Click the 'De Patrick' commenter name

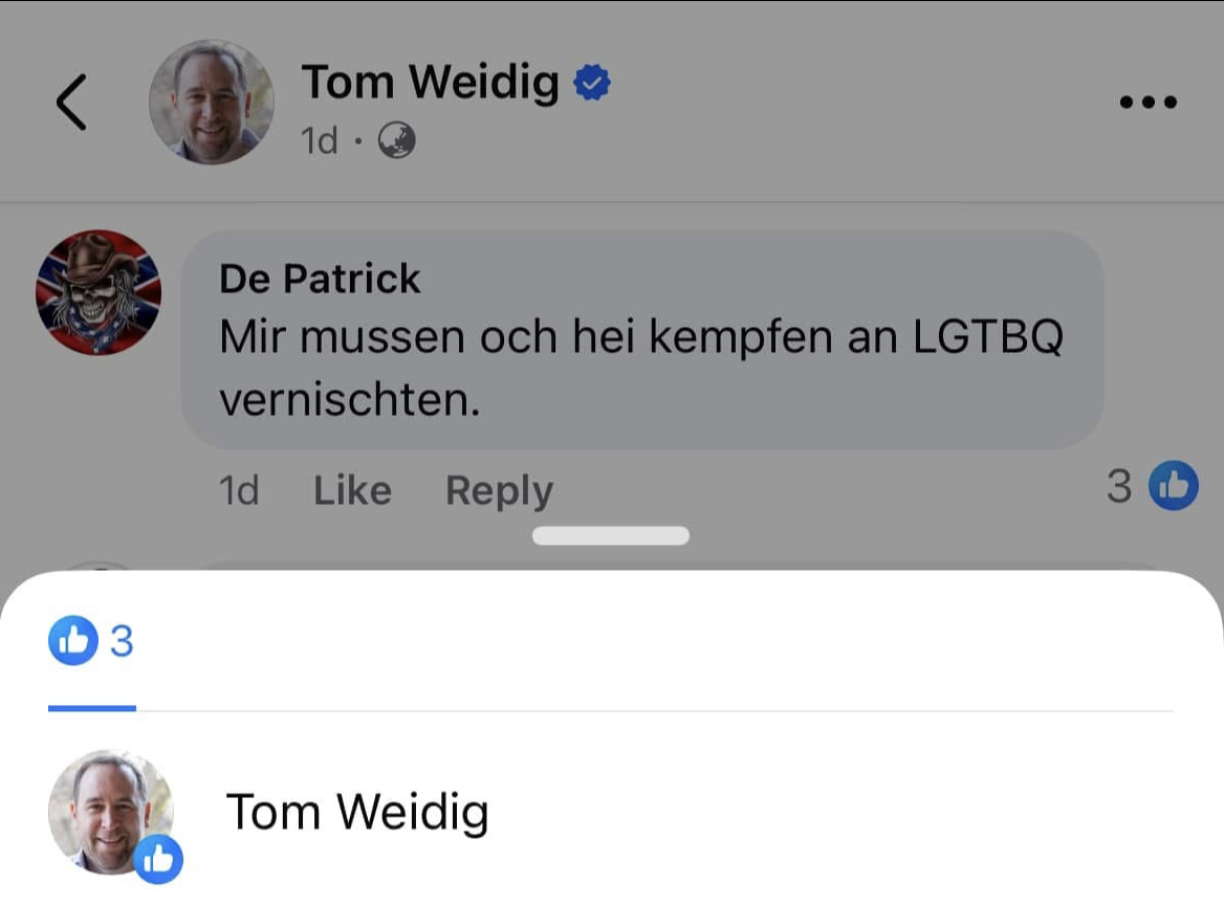[x=320, y=279]
